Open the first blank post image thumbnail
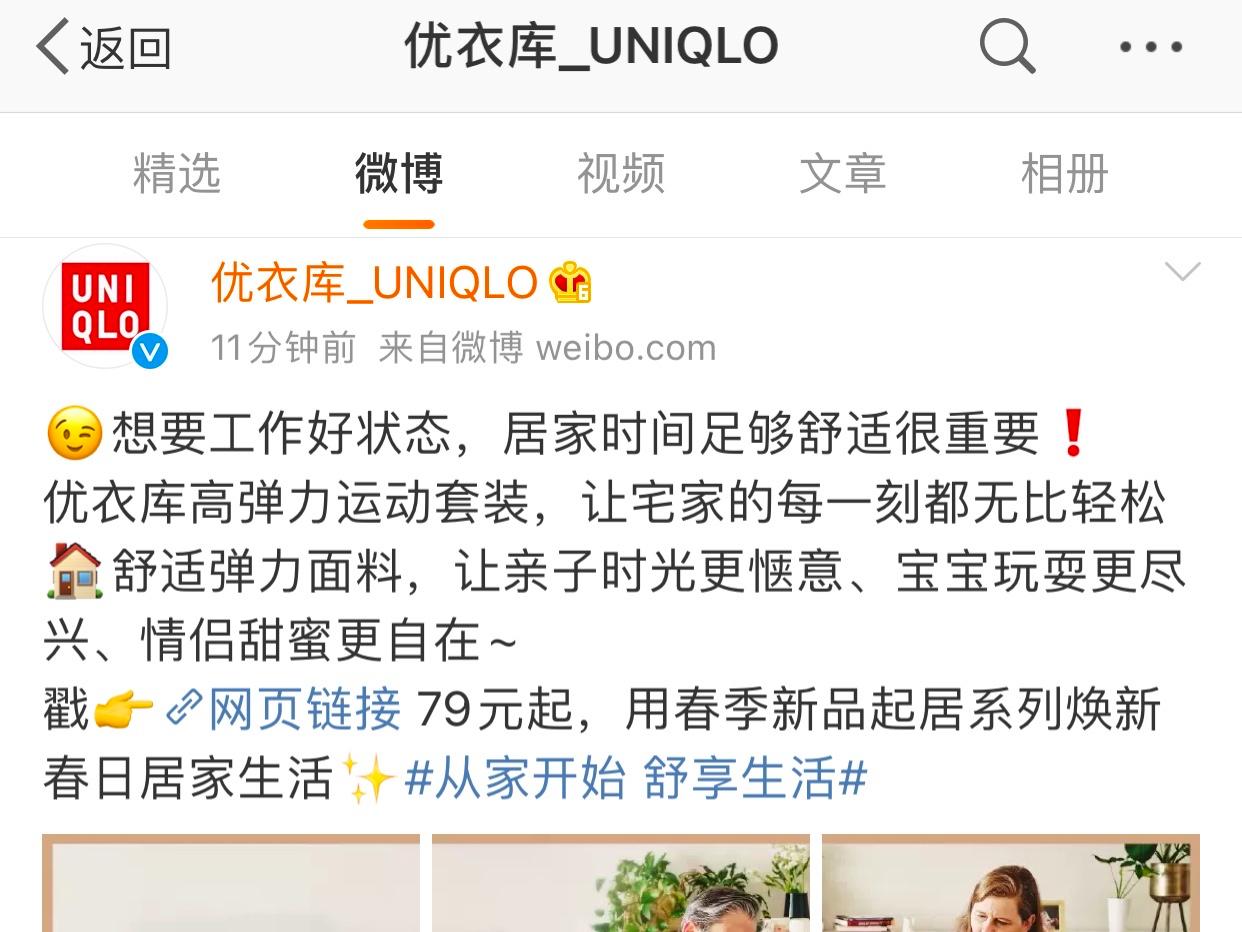Image resolution: width=1242 pixels, height=932 pixels. point(231,883)
